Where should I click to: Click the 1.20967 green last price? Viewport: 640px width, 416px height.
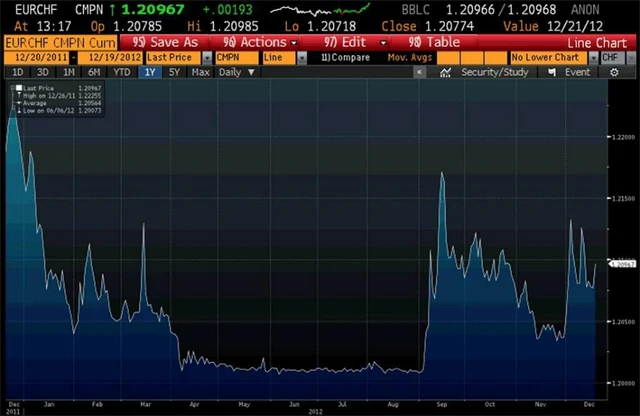pos(153,9)
